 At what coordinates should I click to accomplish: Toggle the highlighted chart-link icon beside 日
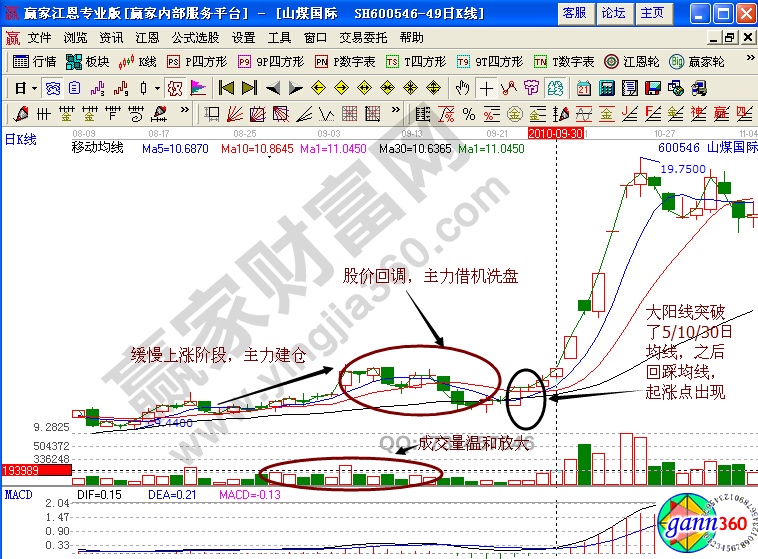51,88
